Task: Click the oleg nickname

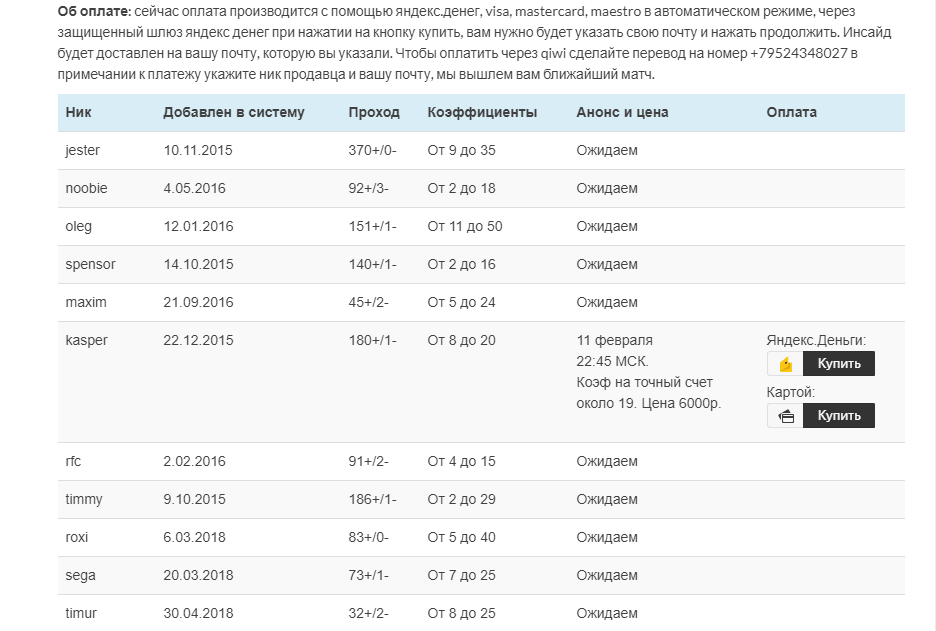Action: coord(78,226)
